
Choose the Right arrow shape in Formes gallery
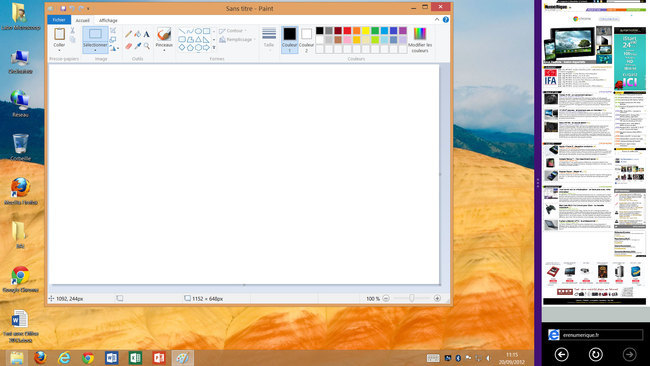point(206,48)
